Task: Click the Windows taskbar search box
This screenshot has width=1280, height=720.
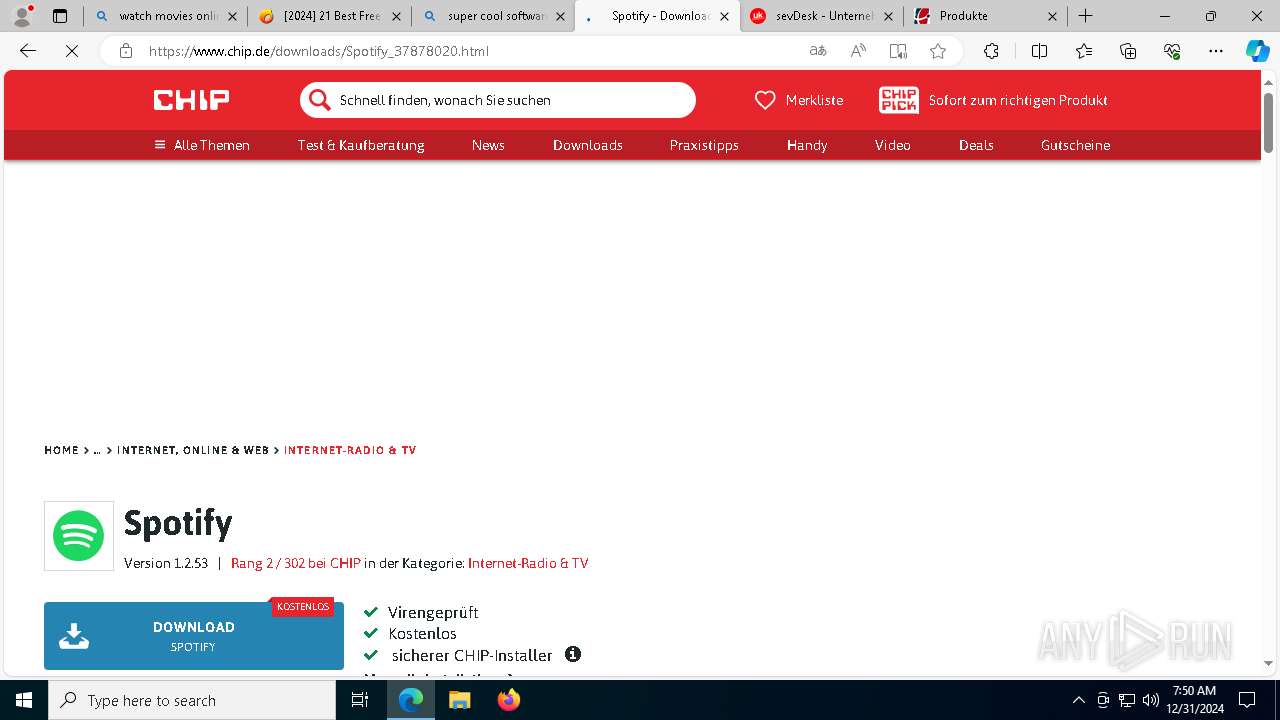Action: [x=192, y=700]
